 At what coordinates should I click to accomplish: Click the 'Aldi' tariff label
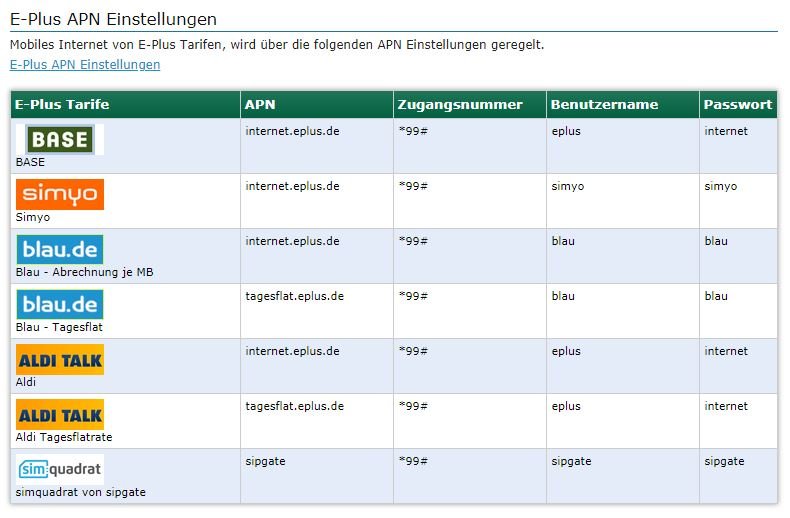click(x=26, y=382)
